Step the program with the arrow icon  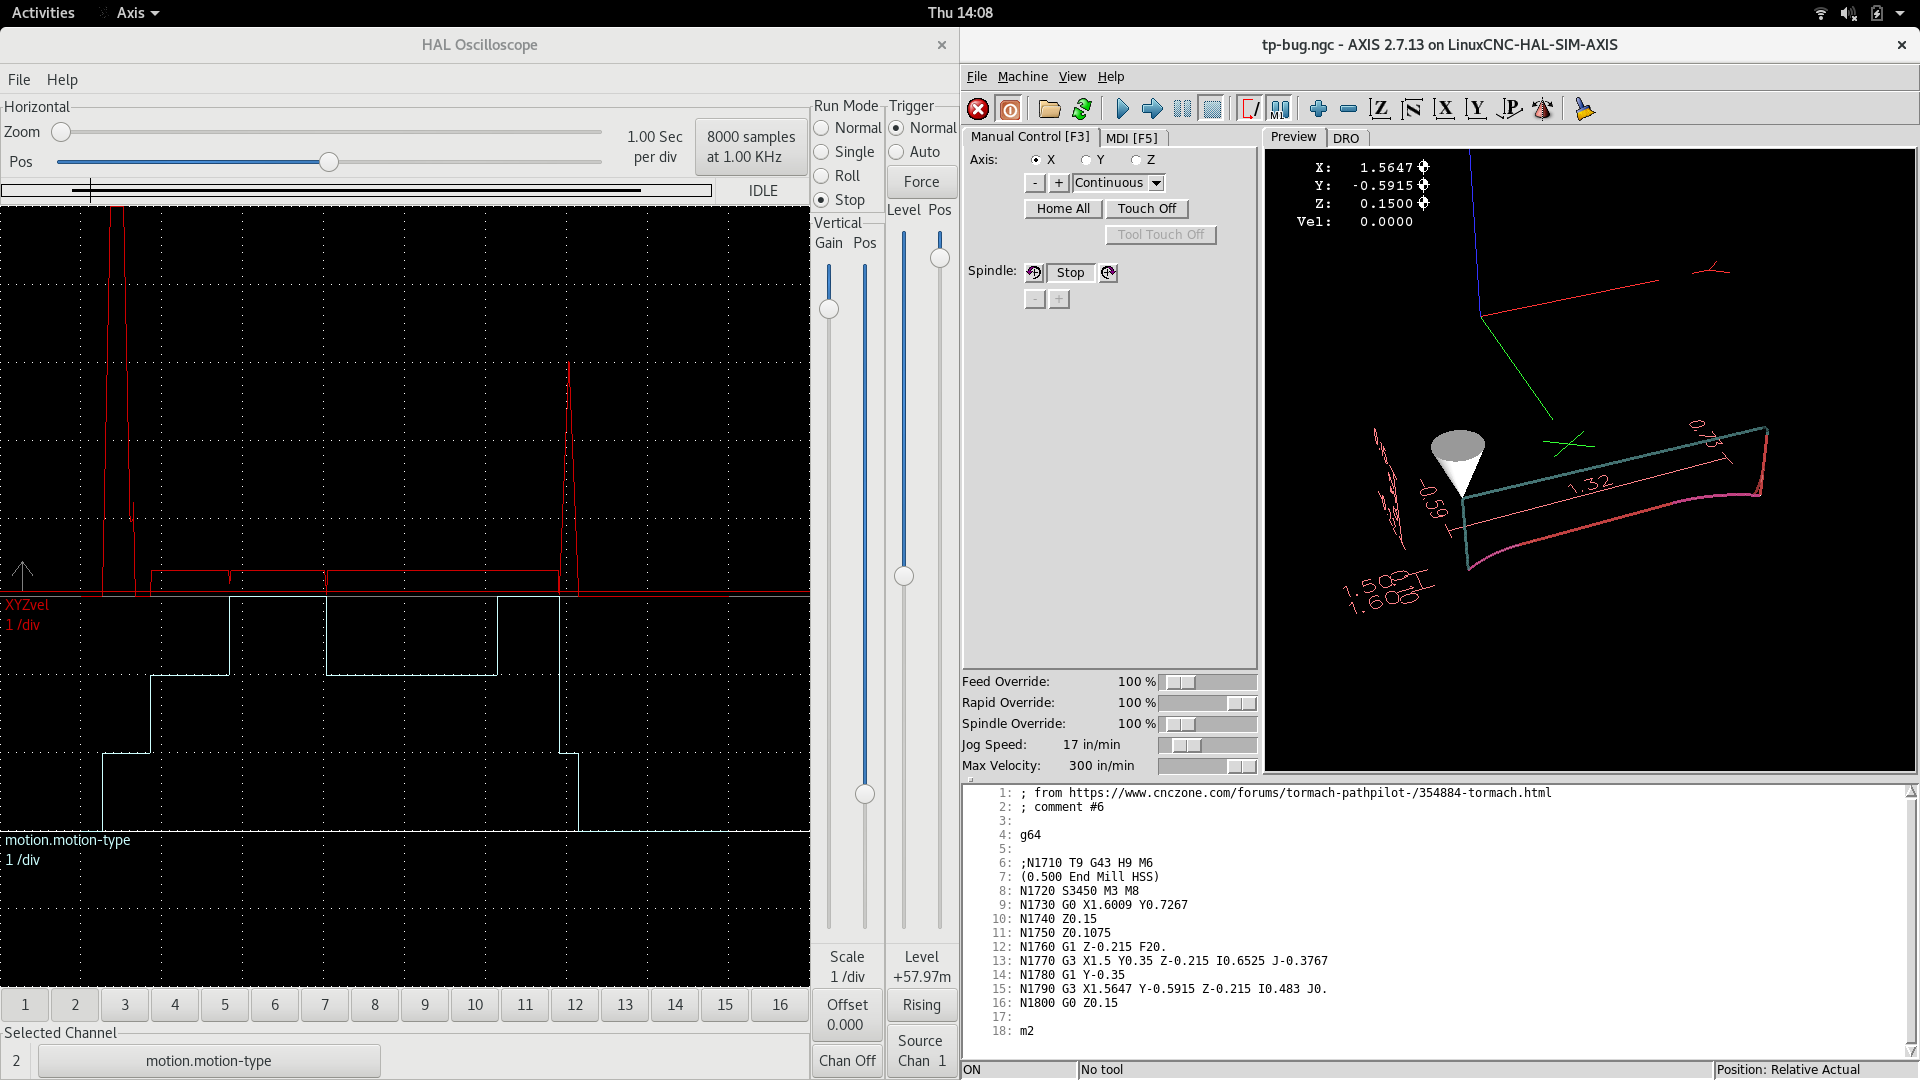coord(1152,109)
